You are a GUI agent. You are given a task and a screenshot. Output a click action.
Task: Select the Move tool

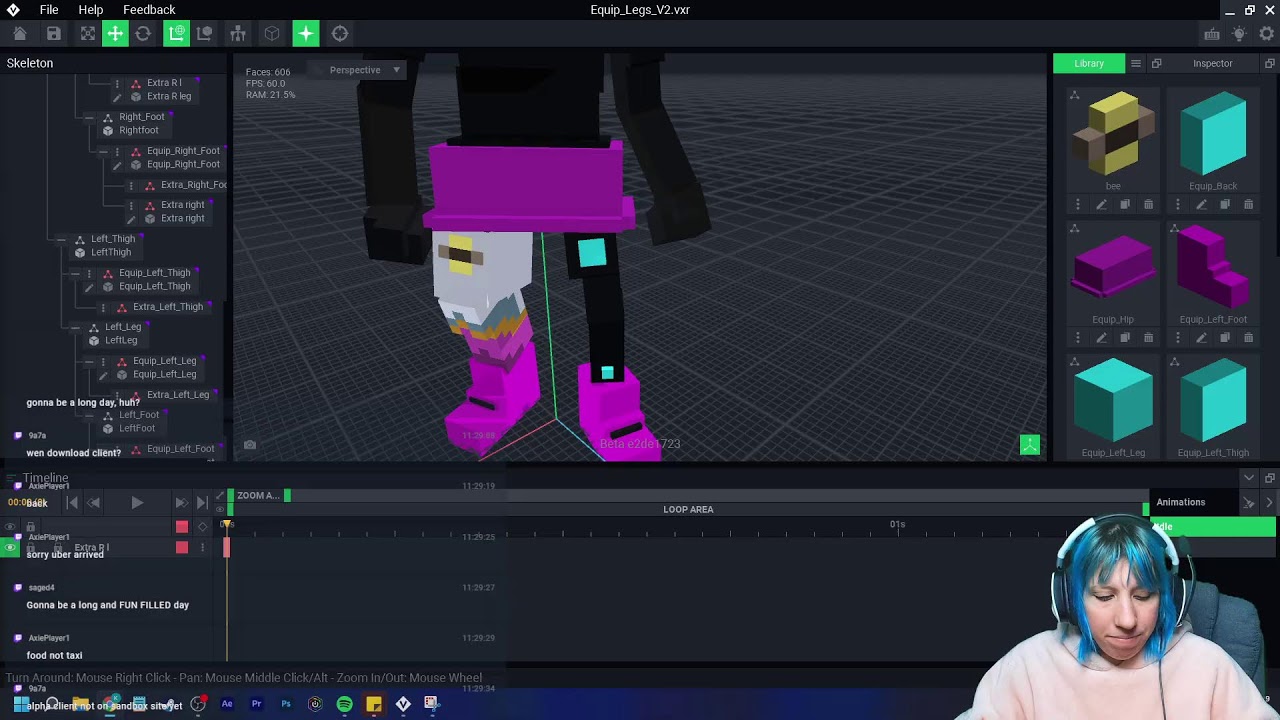click(115, 34)
